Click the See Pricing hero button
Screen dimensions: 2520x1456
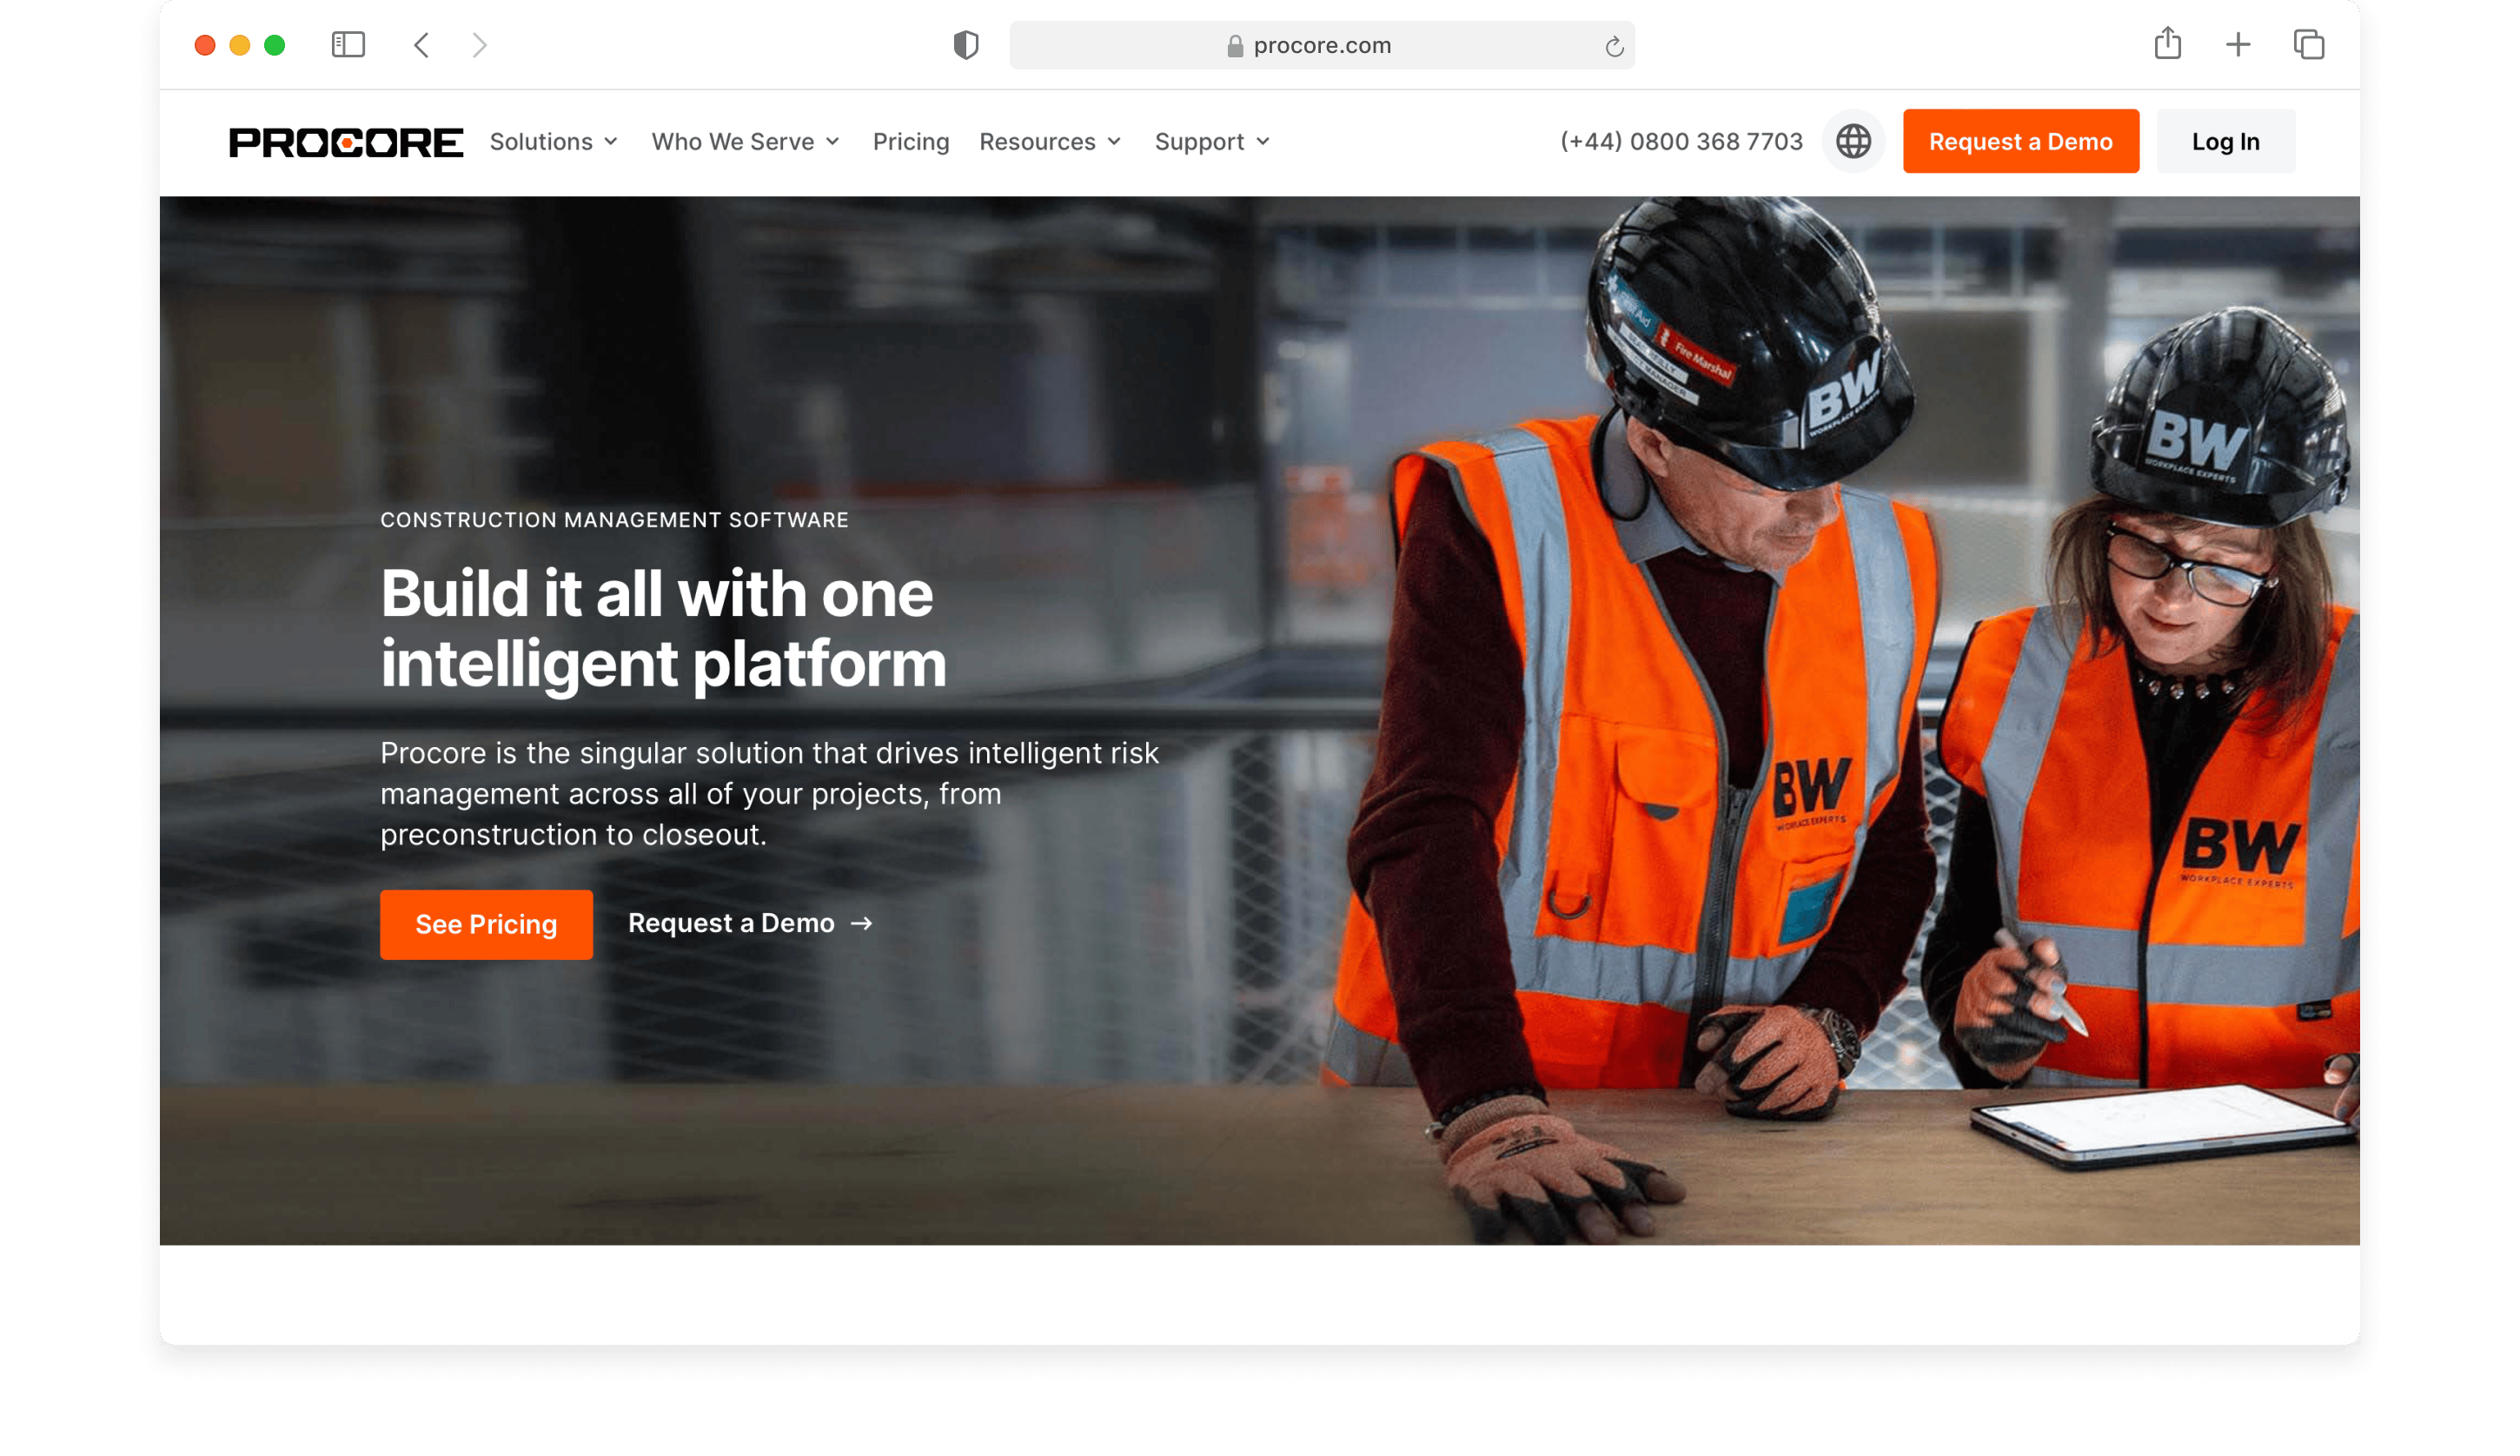tap(486, 924)
